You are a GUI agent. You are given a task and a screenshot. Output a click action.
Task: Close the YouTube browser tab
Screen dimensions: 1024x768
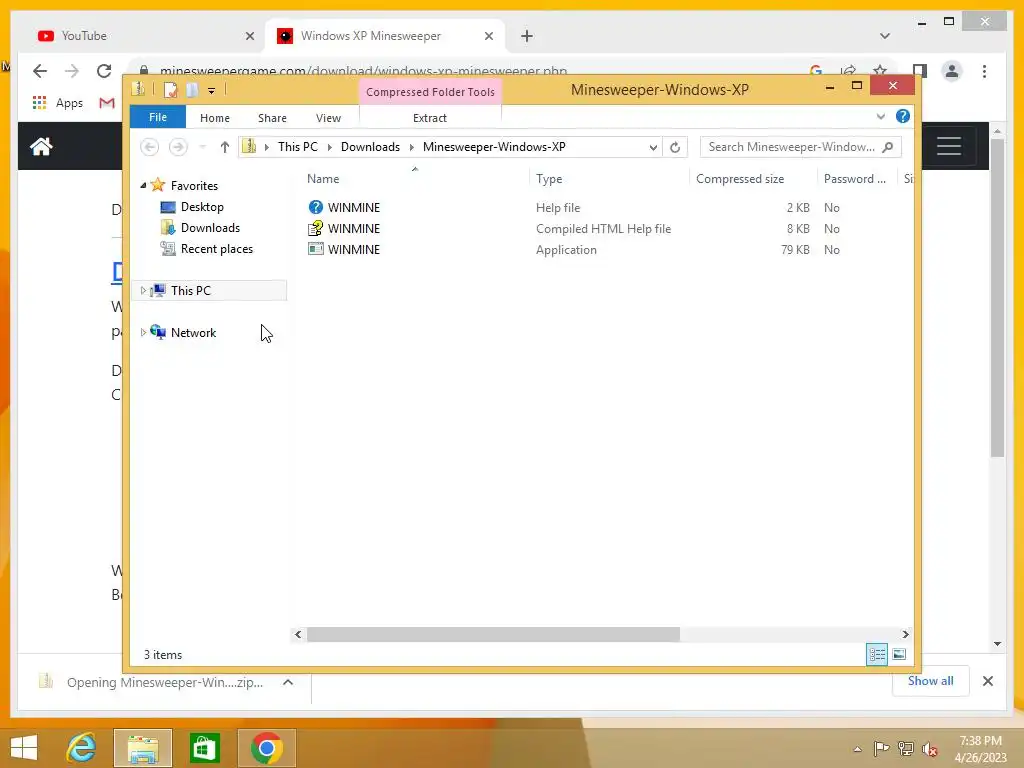click(249, 36)
